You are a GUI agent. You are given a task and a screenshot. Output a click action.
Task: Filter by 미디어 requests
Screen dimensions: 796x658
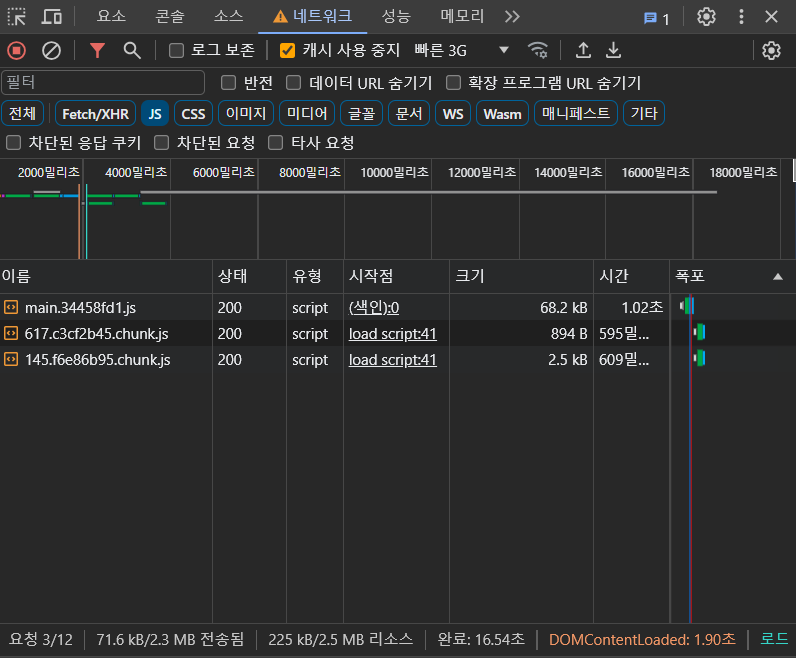tap(307, 113)
